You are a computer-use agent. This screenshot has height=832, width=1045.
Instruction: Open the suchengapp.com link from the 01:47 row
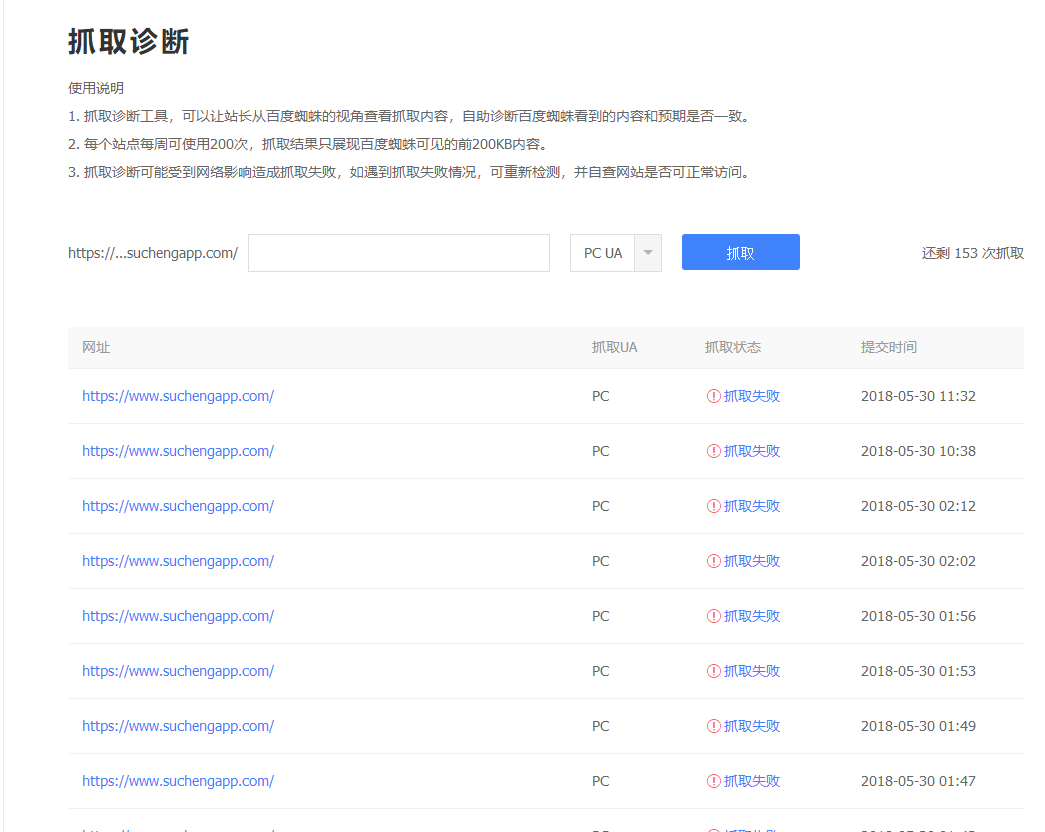(x=178, y=780)
